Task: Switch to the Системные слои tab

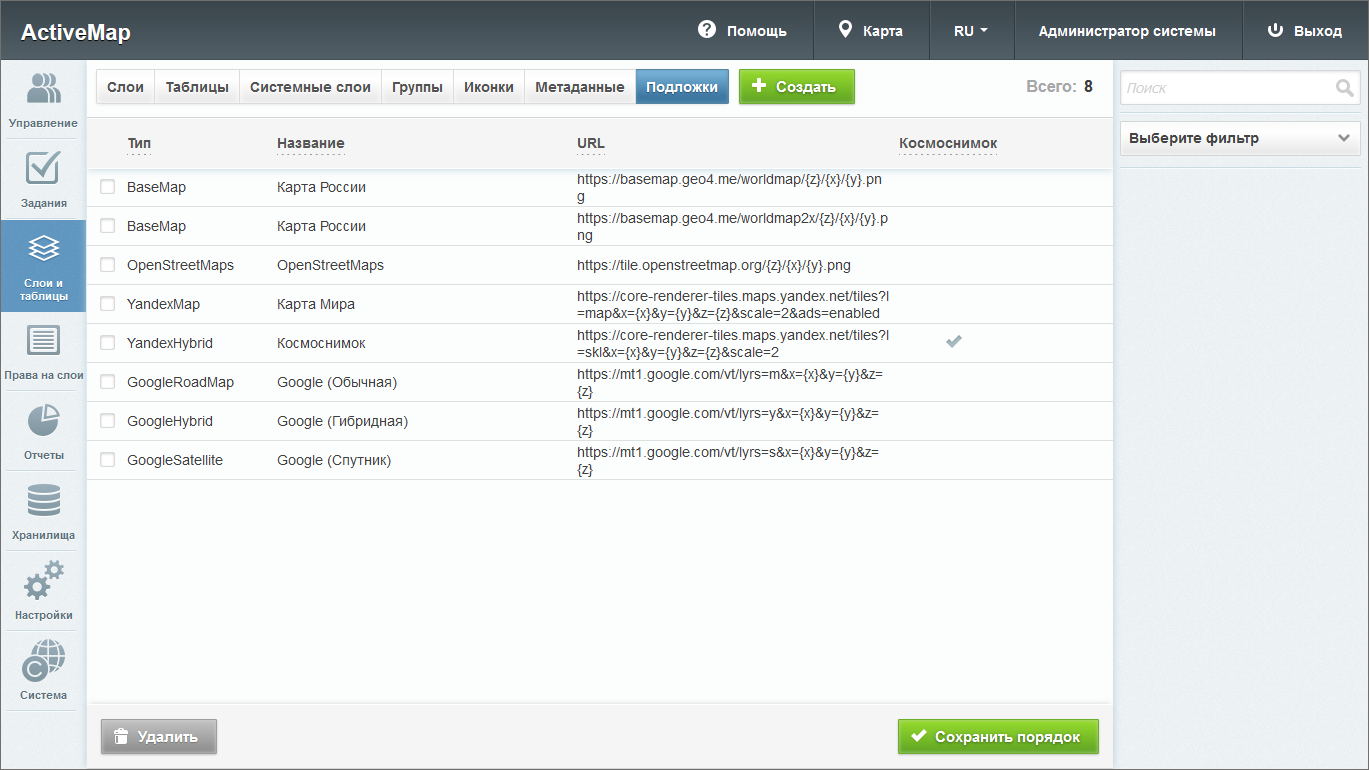Action: (x=310, y=87)
